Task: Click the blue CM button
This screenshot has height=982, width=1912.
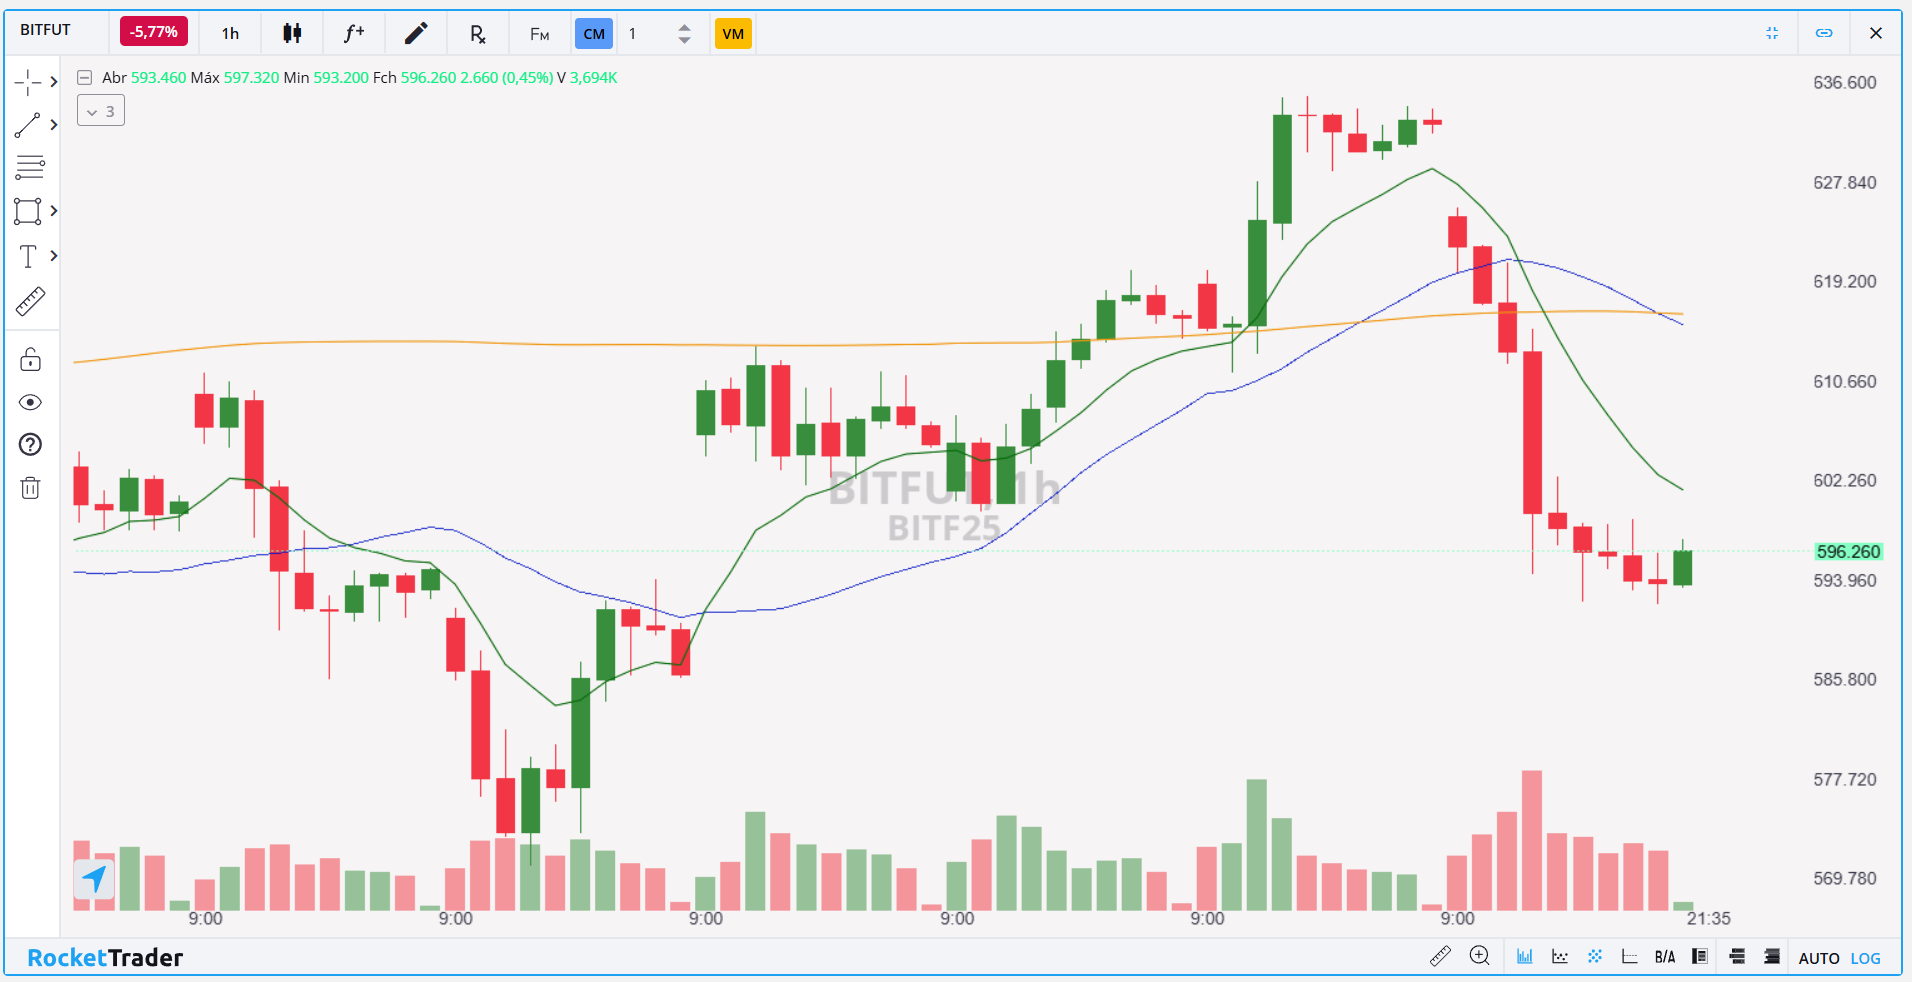Action: [x=594, y=34]
